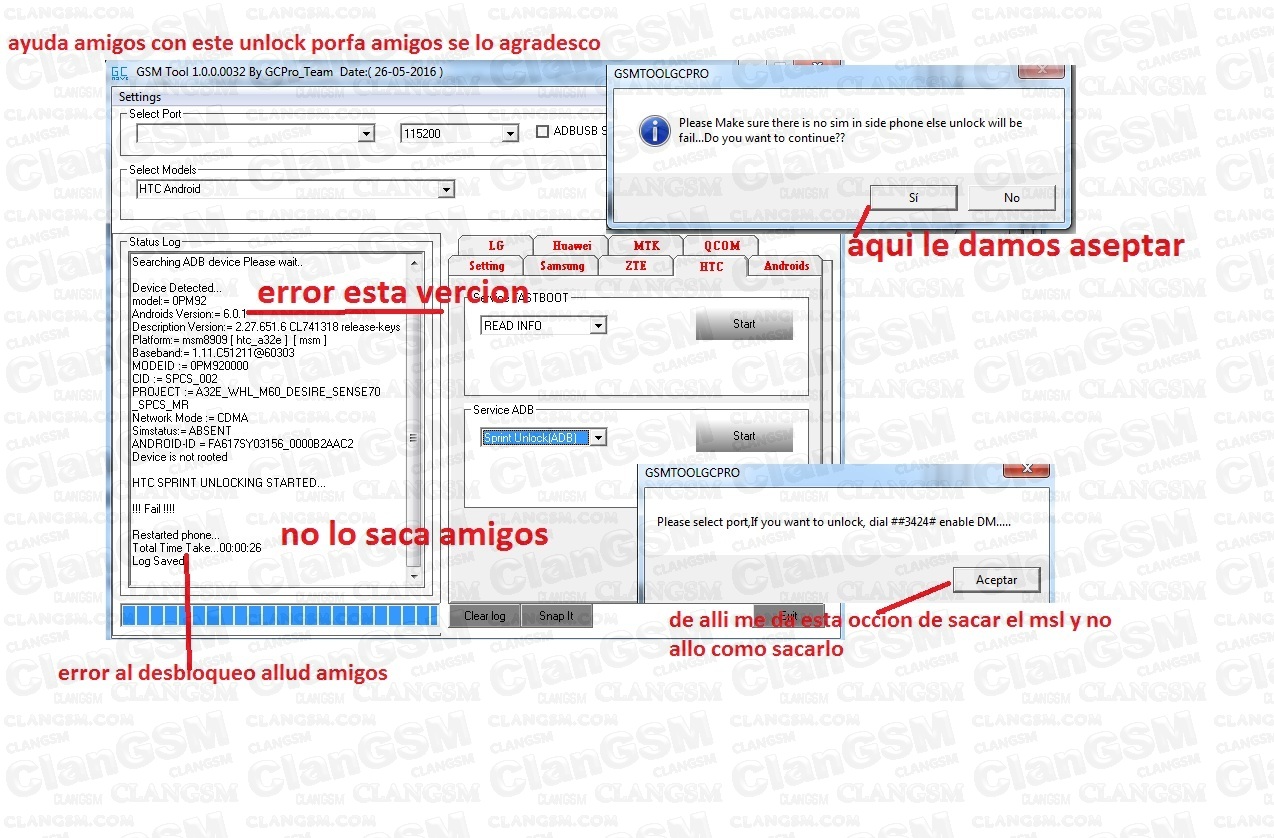Select the 'Network Mode := CDMA' log line

(x=190, y=418)
